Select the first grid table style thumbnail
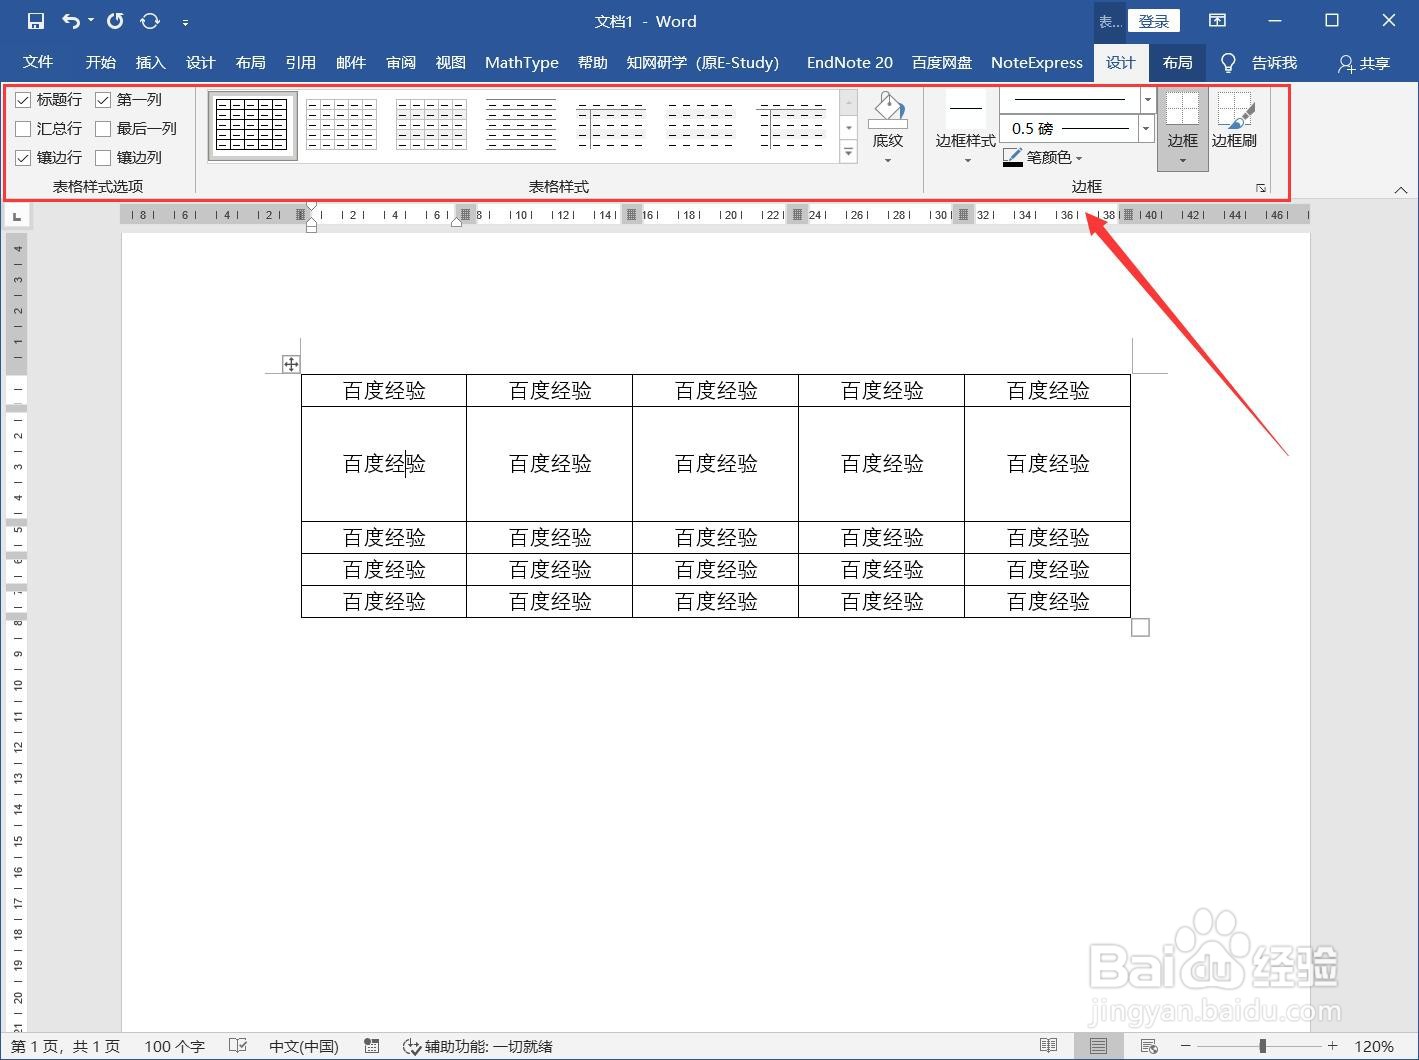Viewport: 1419px width, 1060px height. tap(252, 126)
